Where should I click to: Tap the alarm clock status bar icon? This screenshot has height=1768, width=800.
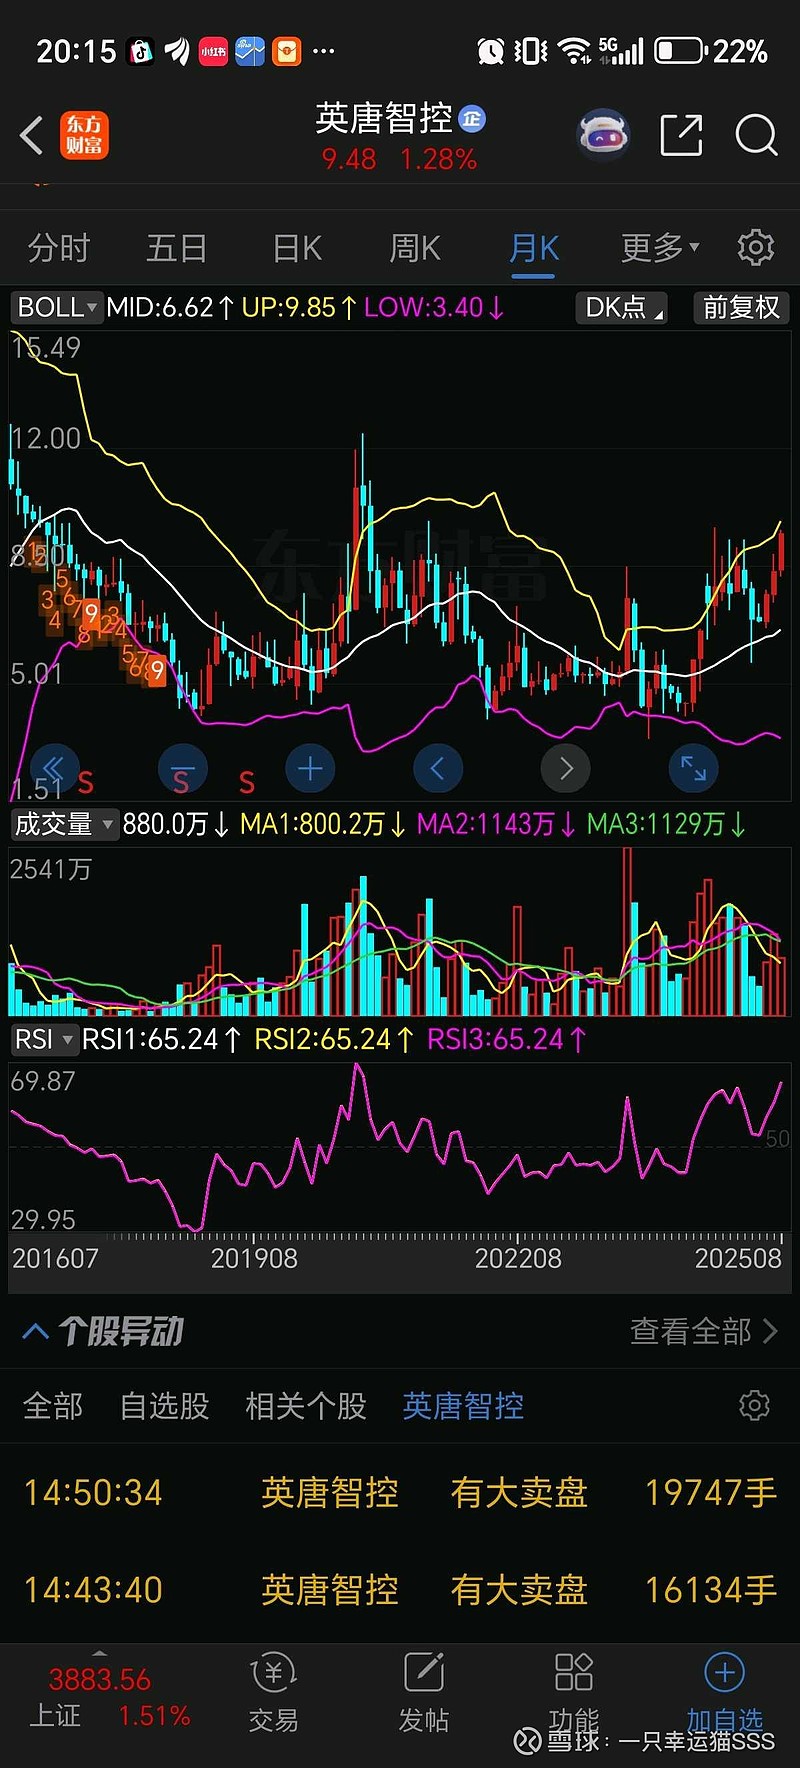pos(490,50)
